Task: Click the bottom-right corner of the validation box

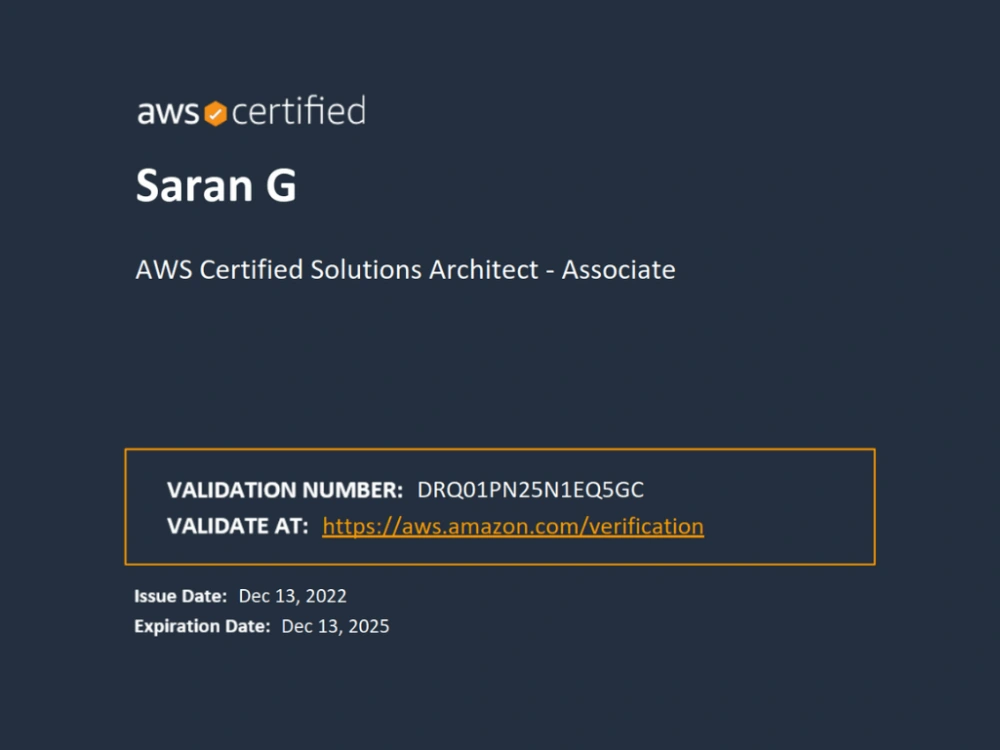Action: coord(874,562)
